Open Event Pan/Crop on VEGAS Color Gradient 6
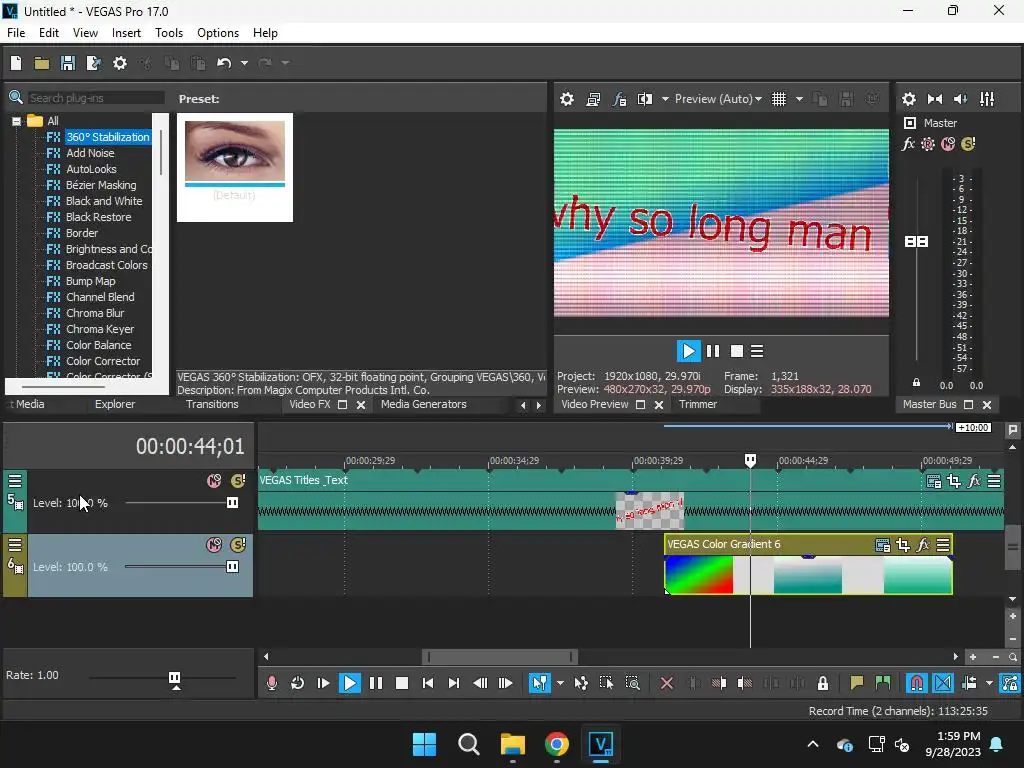Screen dimensions: 1024x768 (903, 545)
